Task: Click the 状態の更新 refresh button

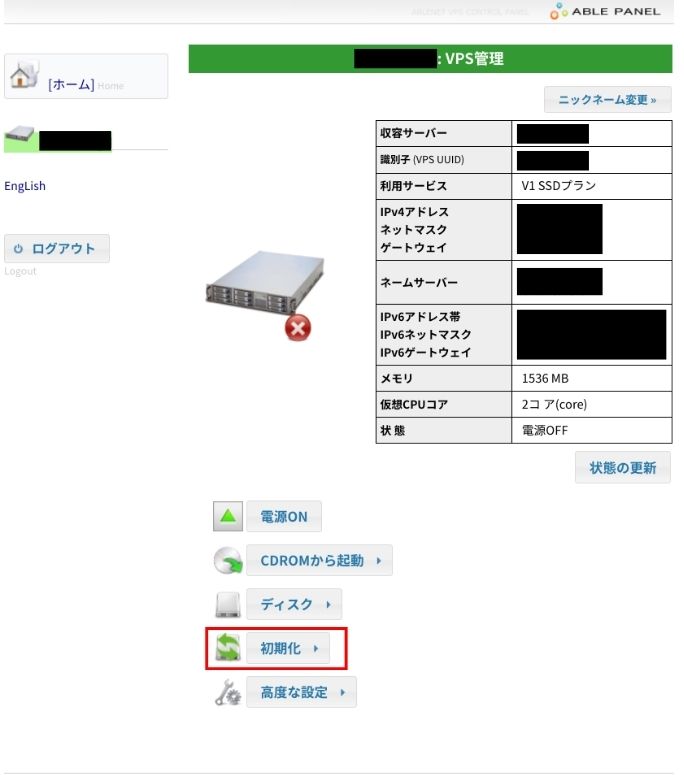Action: pyautogui.click(x=623, y=467)
